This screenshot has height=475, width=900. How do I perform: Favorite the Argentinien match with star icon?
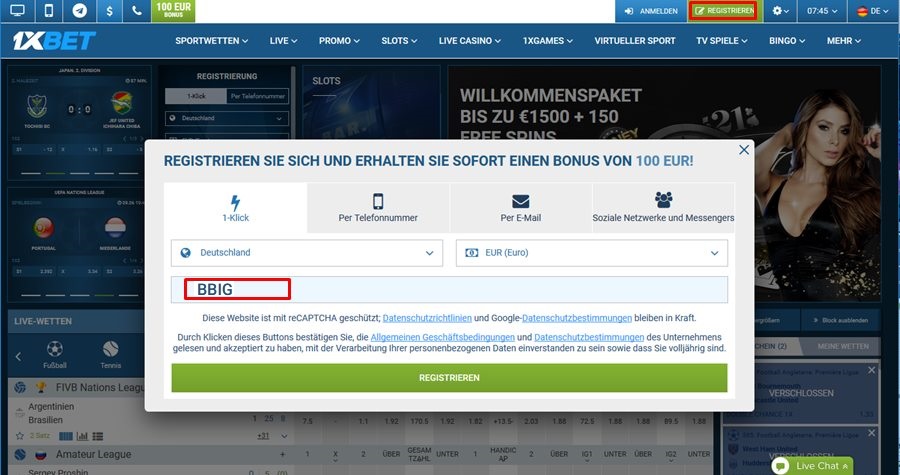(20, 436)
